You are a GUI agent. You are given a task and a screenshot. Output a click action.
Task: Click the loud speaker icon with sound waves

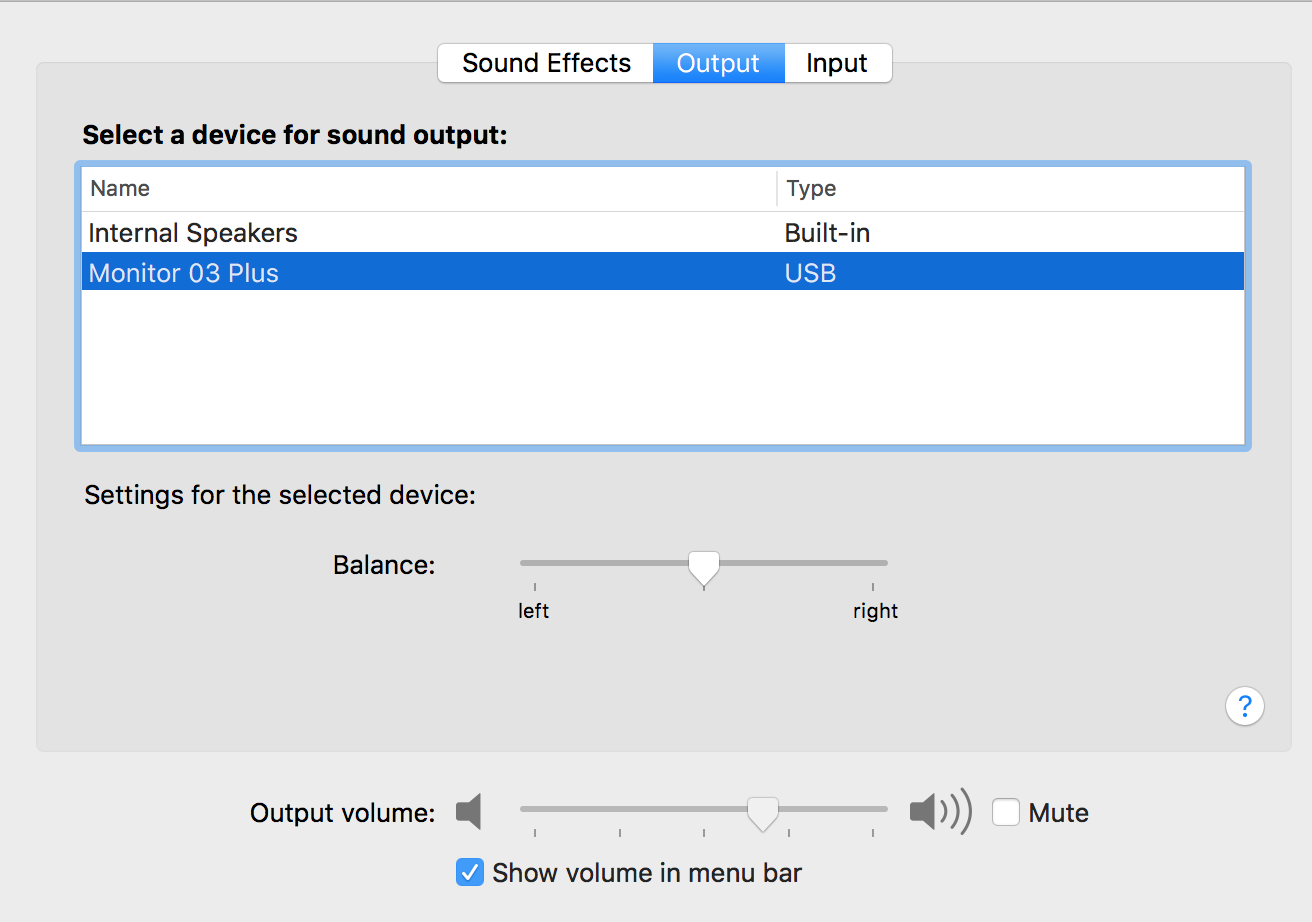click(939, 811)
